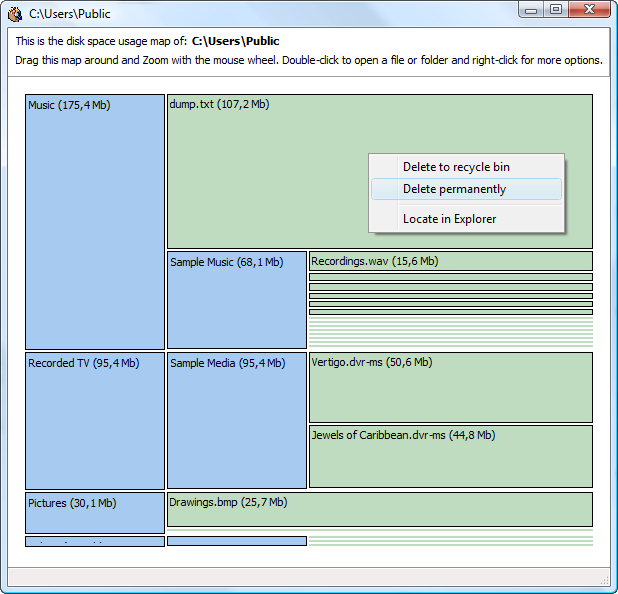
Task: Select the Recorded TV folder block
Action: tap(95, 420)
